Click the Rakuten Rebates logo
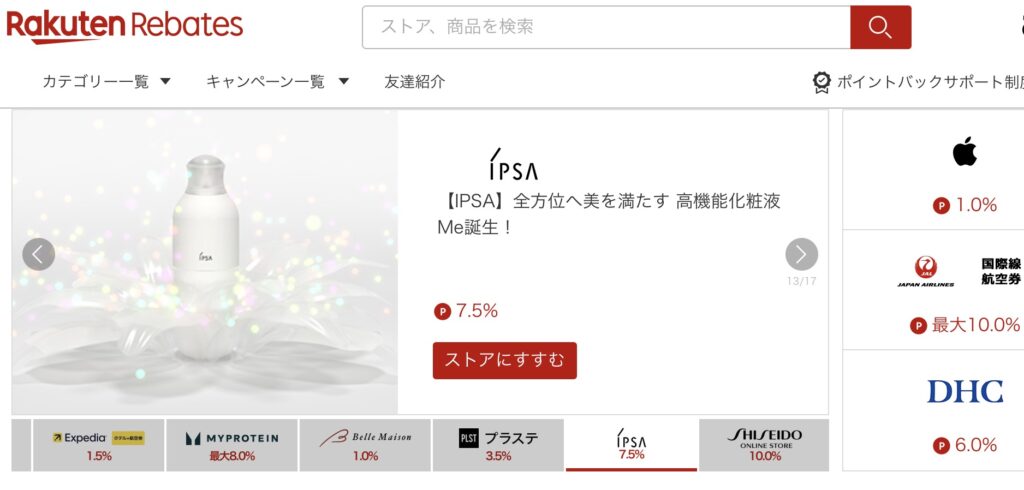 point(124,25)
